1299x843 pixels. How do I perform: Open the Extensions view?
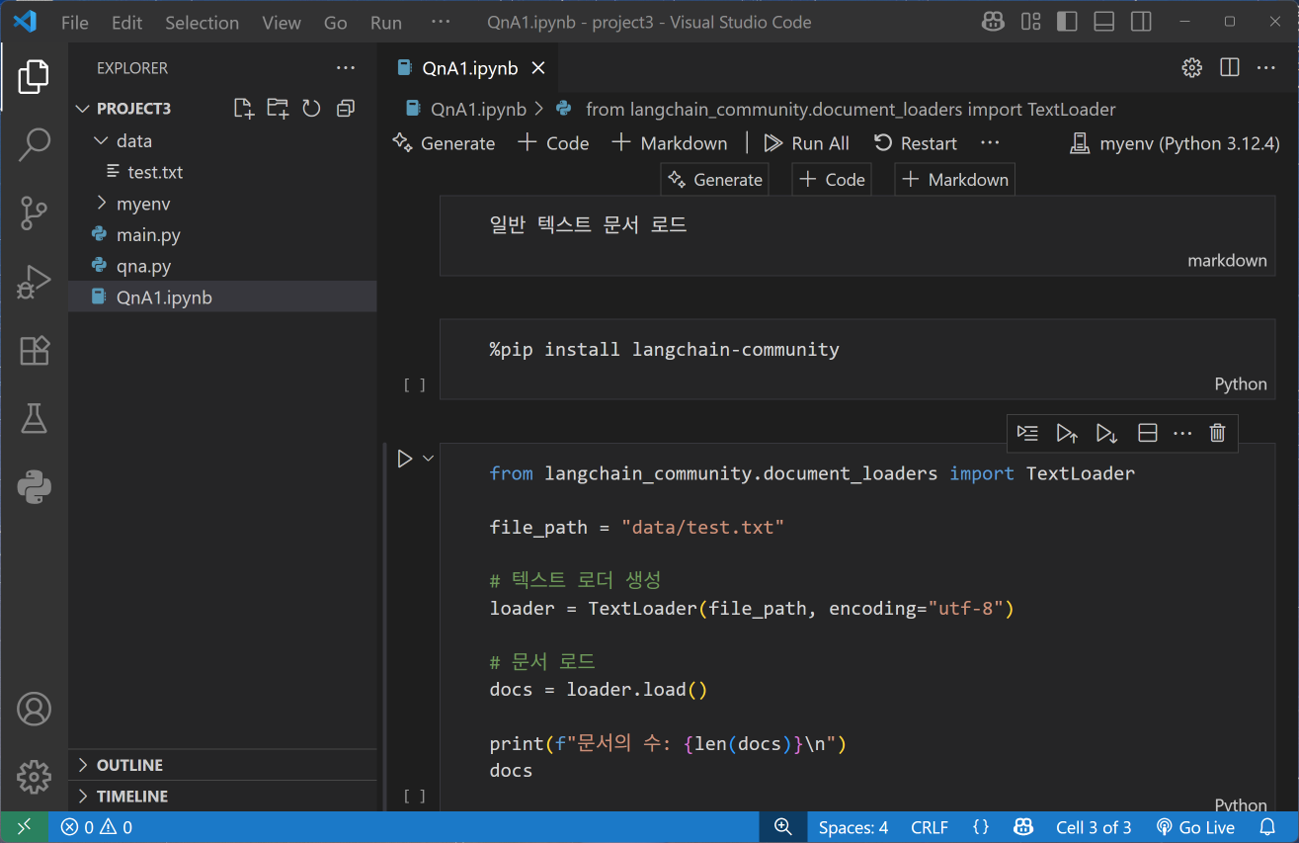pyautogui.click(x=34, y=350)
